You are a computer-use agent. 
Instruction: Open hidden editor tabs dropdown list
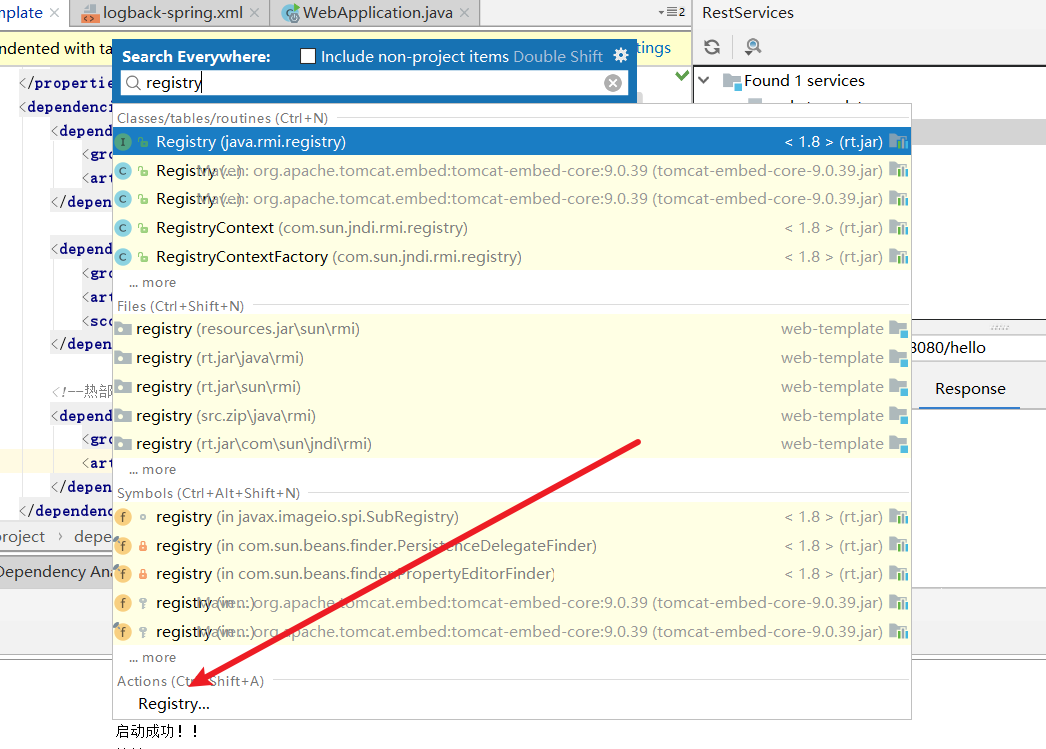point(671,12)
